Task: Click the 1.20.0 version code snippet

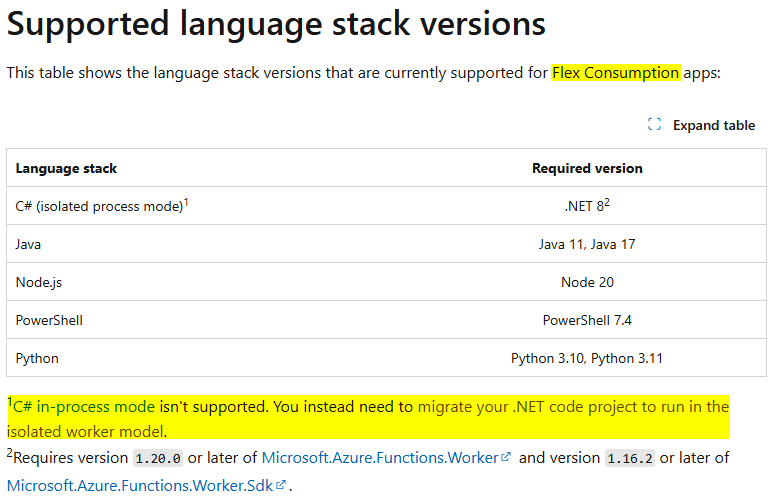Action: click(159, 458)
